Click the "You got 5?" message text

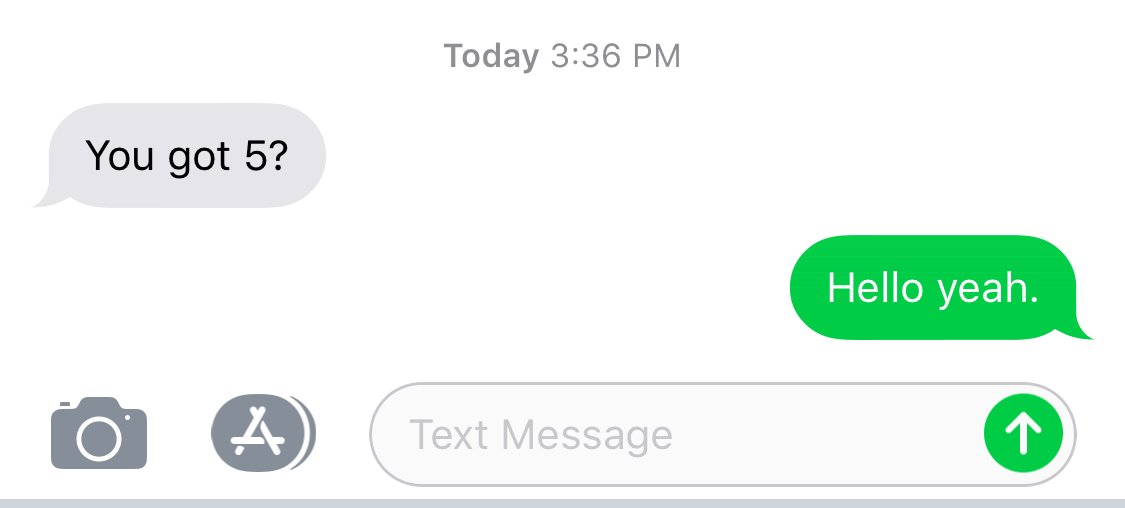pos(187,156)
